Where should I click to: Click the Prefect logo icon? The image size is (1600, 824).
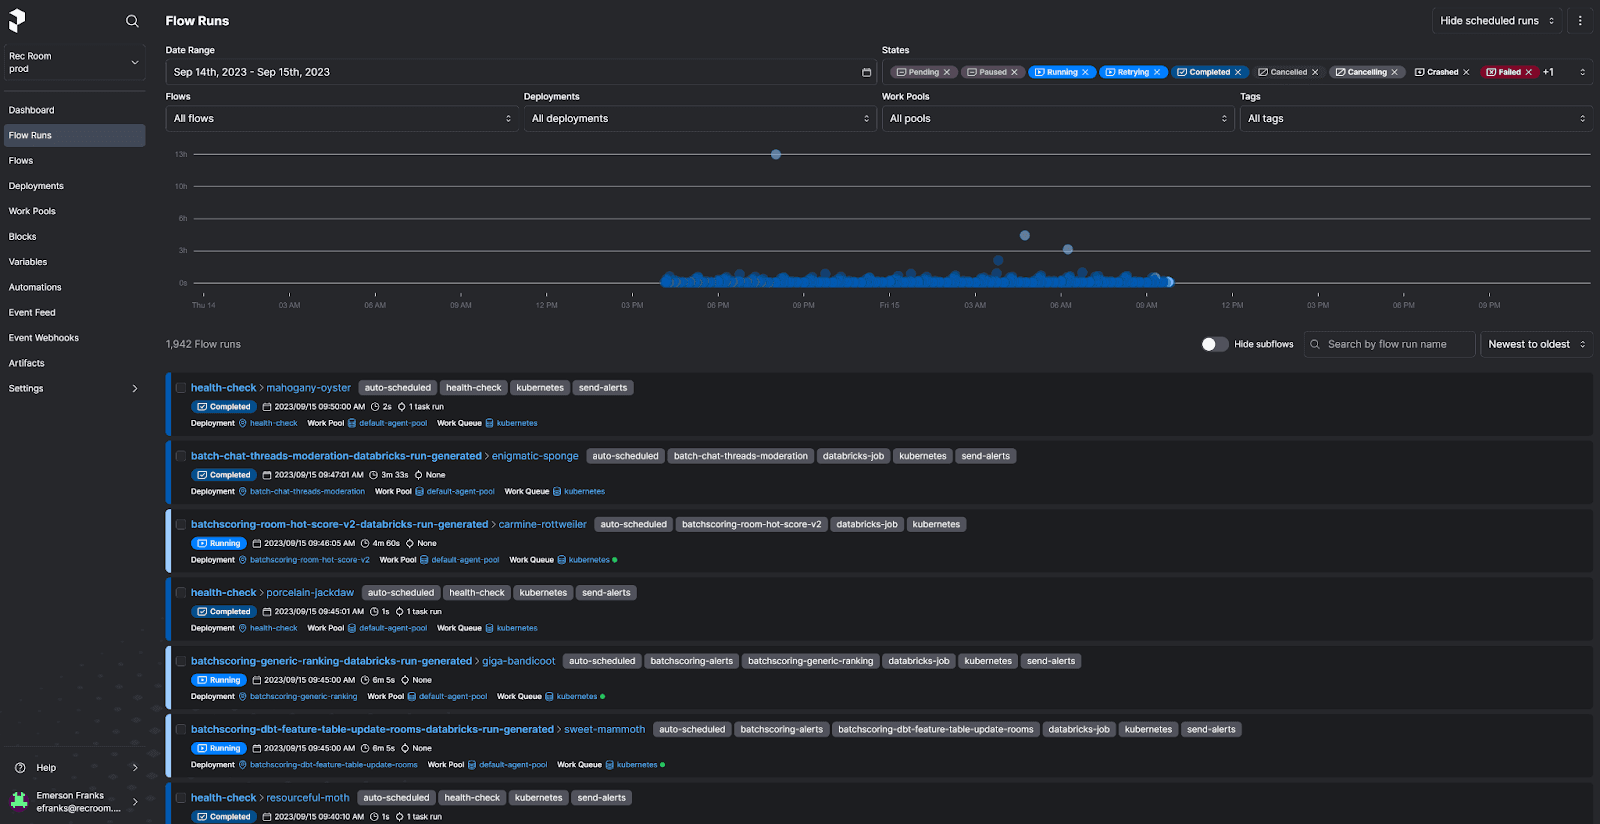[x=17, y=20]
